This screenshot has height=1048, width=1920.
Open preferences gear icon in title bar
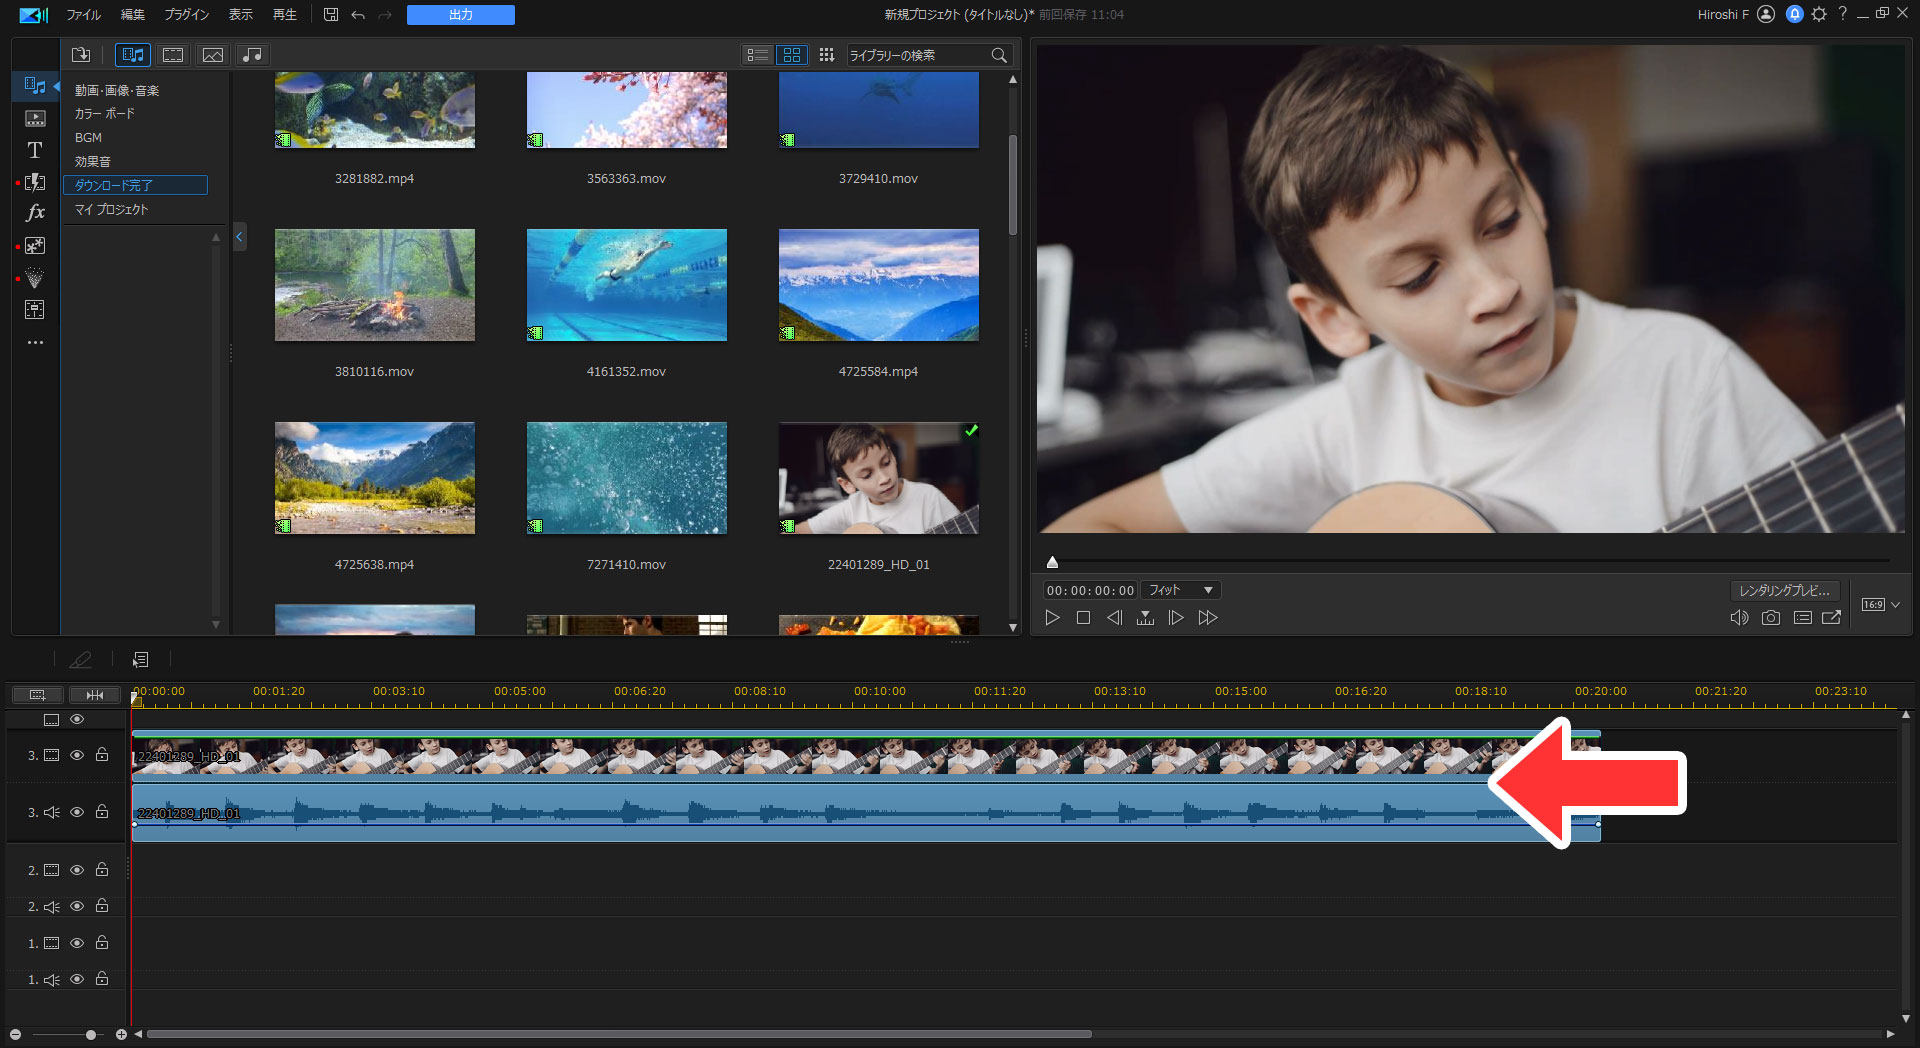click(x=1819, y=14)
